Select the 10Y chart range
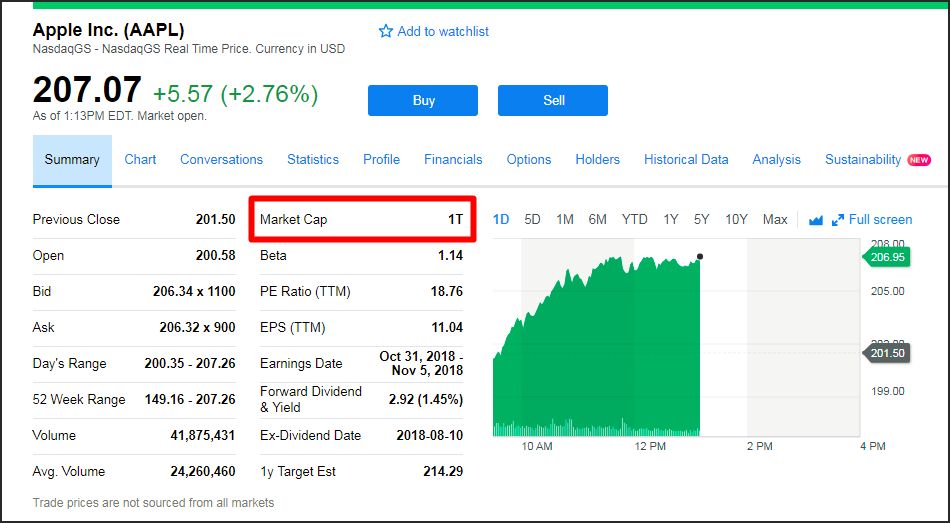 736,219
